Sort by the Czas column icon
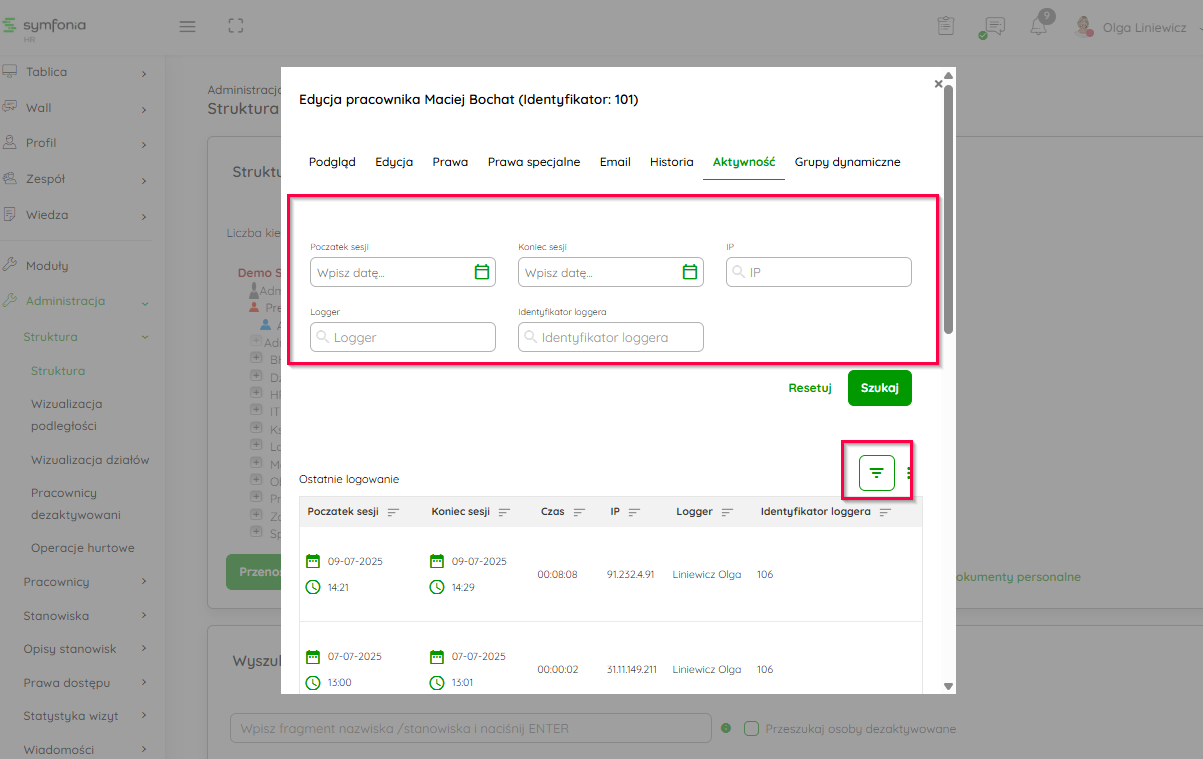 pyautogui.click(x=580, y=512)
